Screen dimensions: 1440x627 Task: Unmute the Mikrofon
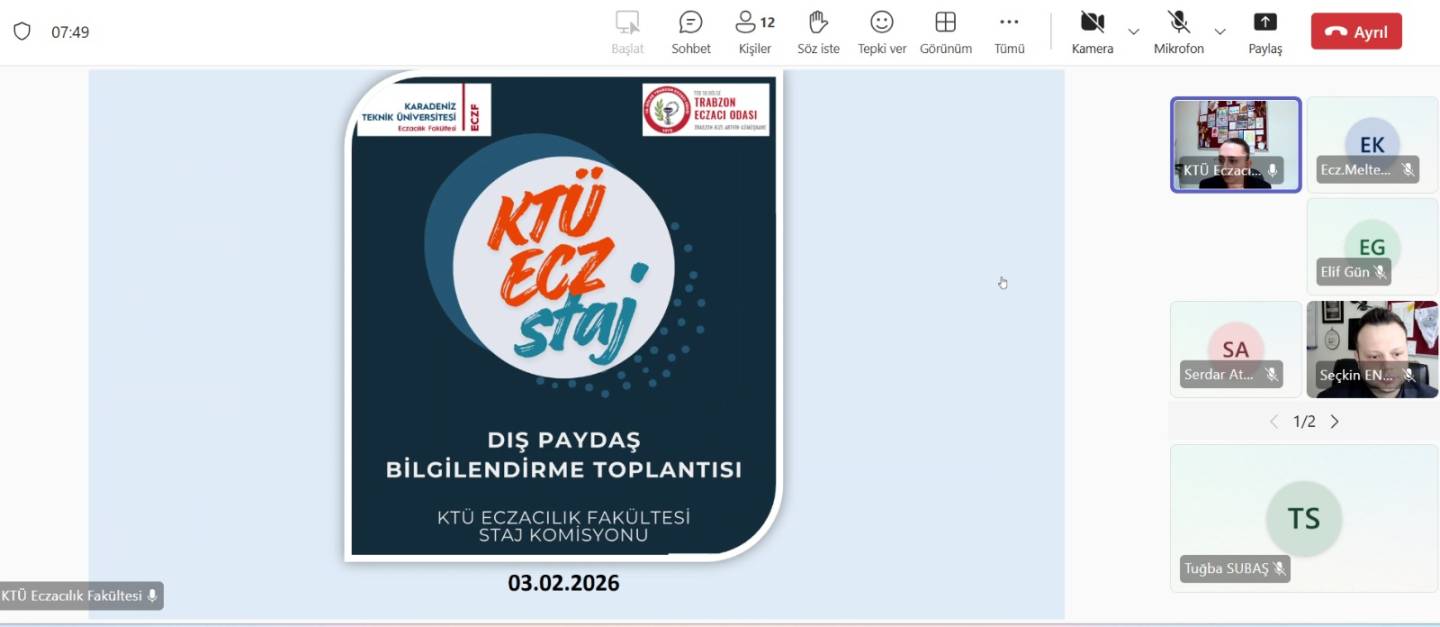tap(1178, 31)
